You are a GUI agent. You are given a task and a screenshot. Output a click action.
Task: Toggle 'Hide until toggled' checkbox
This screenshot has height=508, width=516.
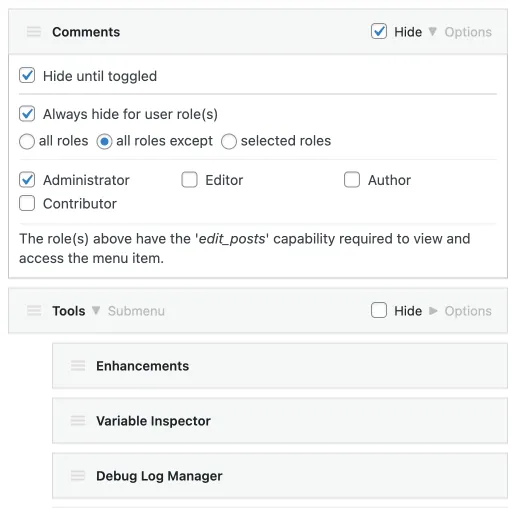[x=27, y=75]
